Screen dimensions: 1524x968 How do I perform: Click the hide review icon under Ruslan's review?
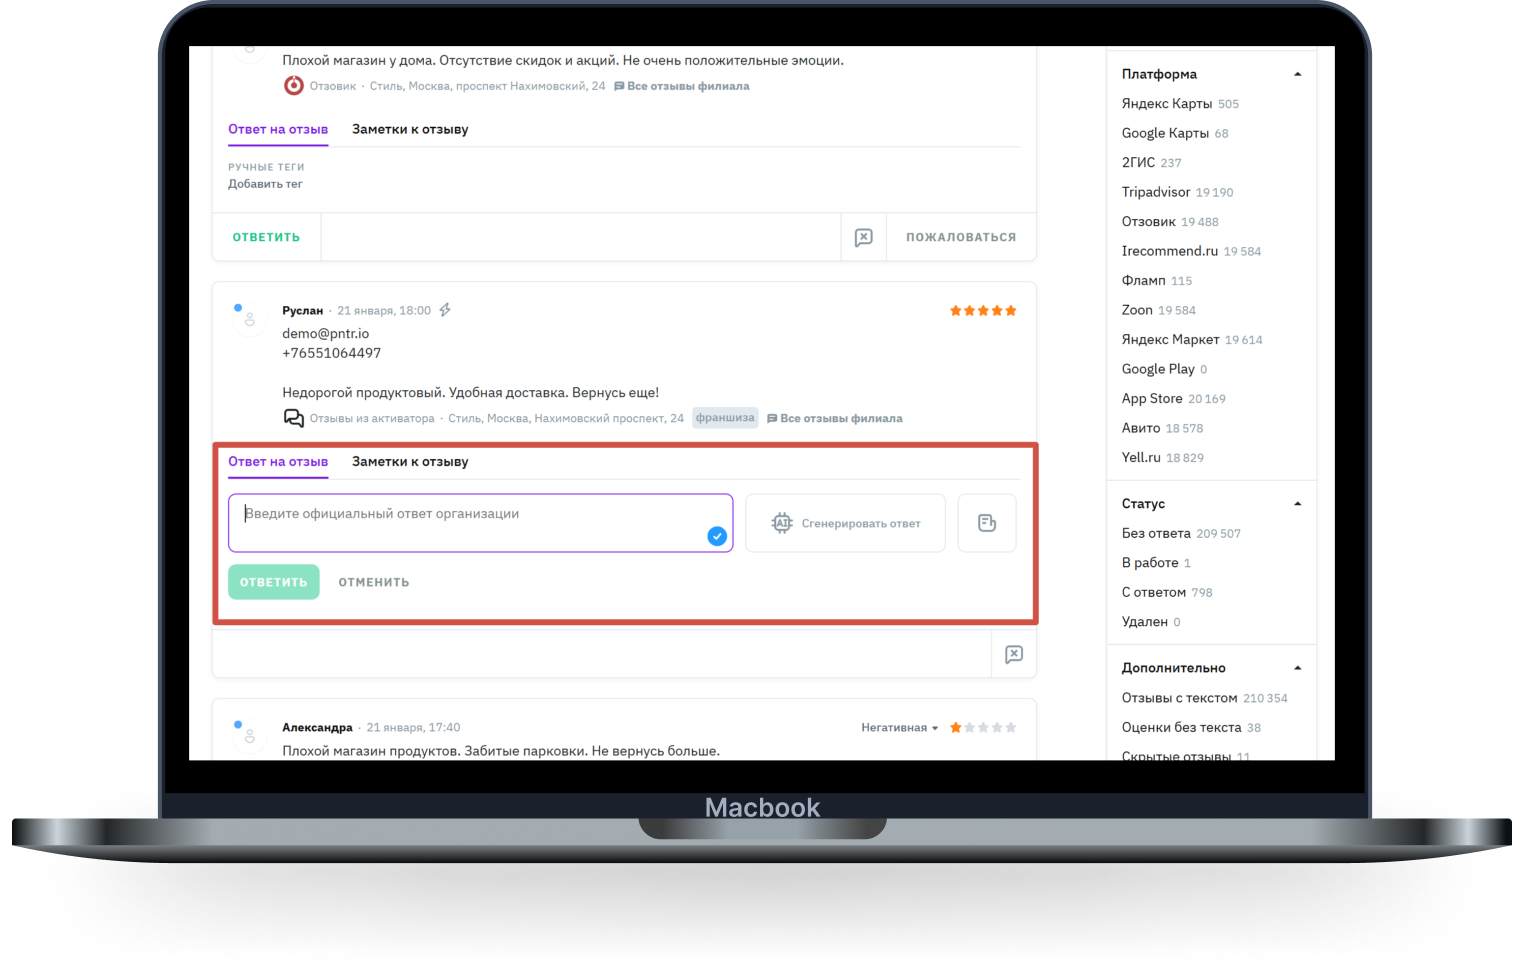click(x=1013, y=654)
